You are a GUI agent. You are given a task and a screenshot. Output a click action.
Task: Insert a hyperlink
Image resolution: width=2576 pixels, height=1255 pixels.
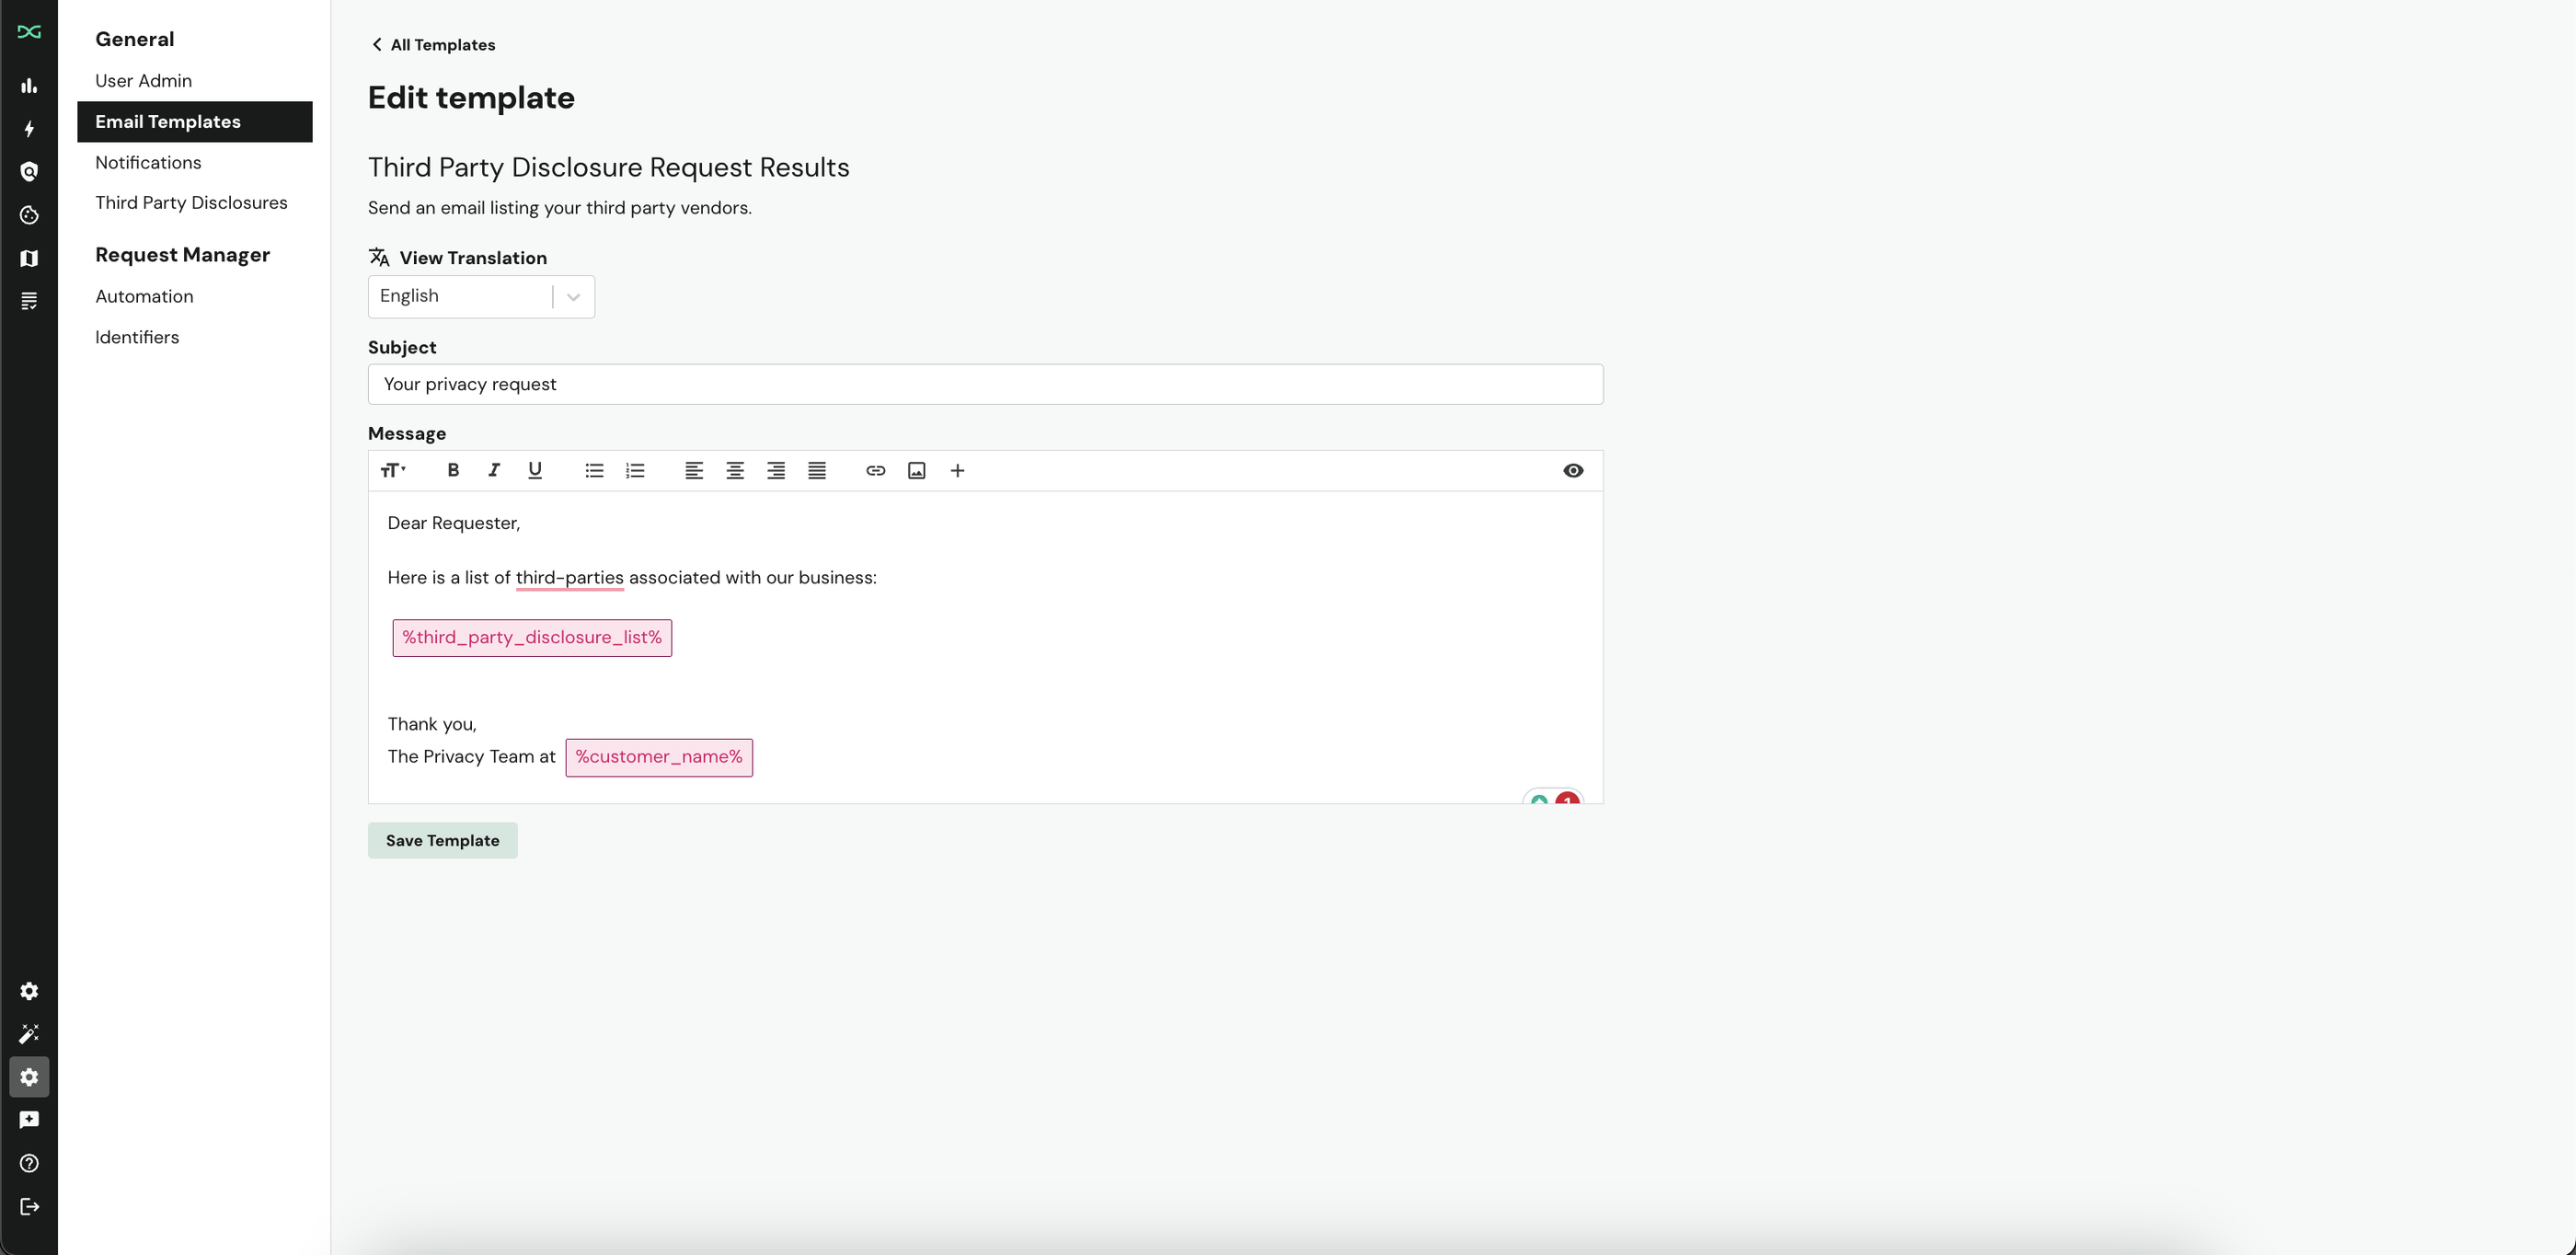point(876,470)
